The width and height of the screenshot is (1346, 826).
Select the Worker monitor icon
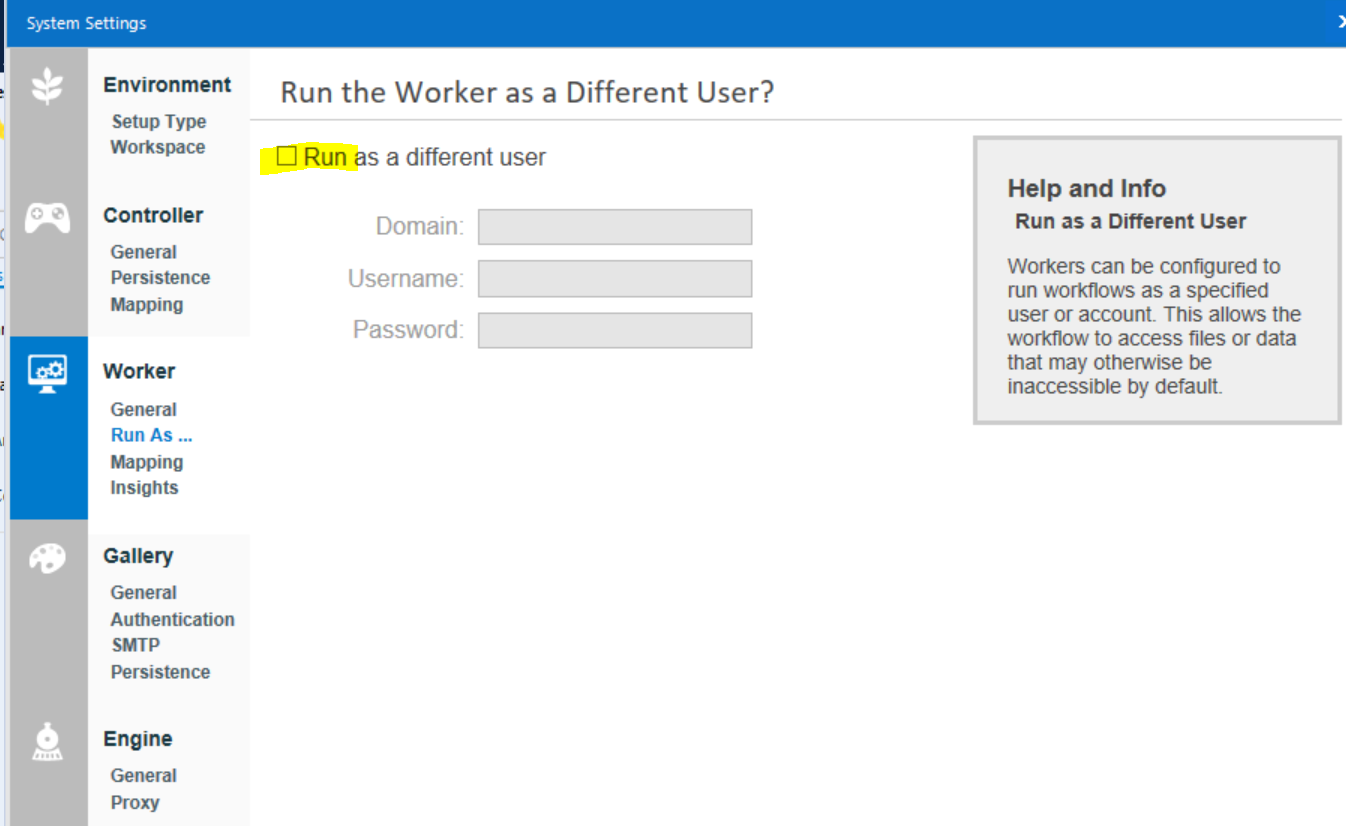pyautogui.click(x=48, y=371)
